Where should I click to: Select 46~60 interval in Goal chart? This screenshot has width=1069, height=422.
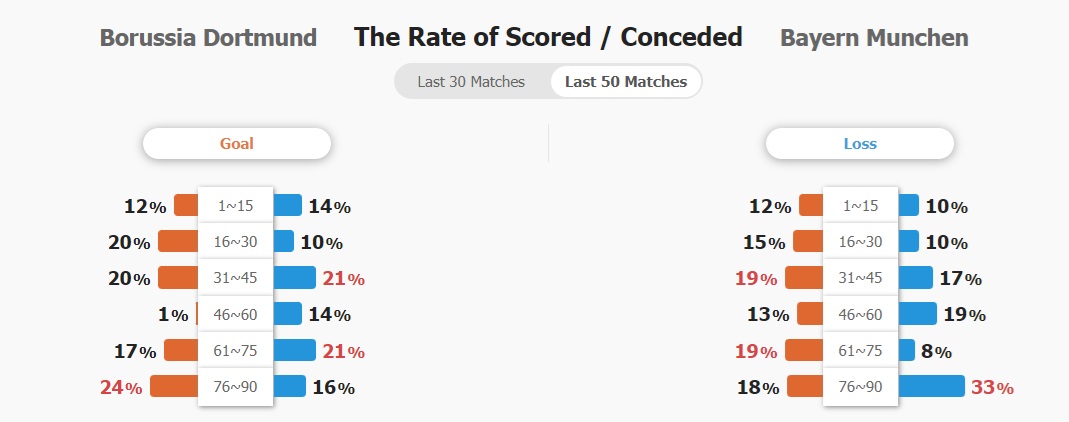pos(236,314)
